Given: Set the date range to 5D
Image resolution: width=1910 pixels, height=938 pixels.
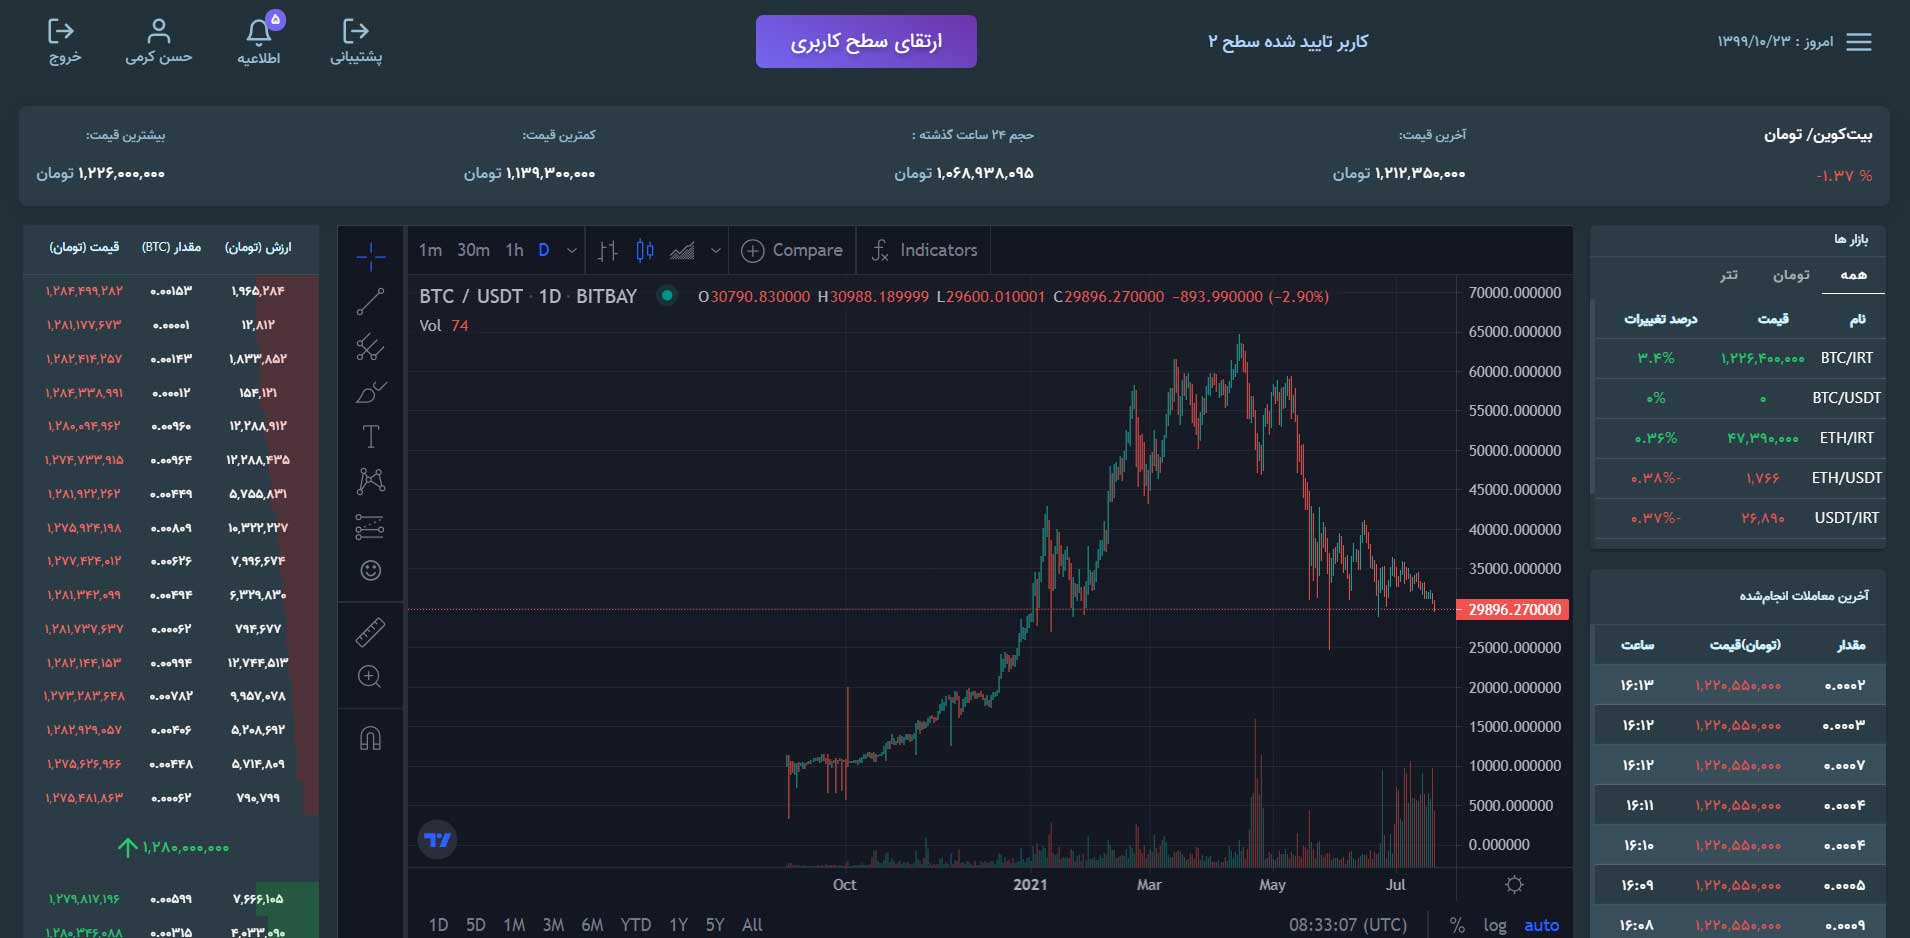Looking at the screenshot, I should point(476,925).
